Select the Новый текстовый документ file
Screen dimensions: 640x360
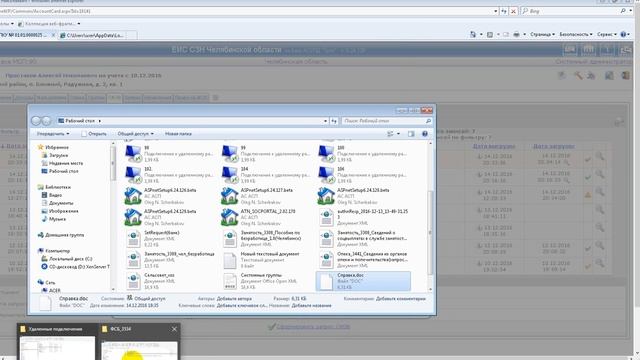point(263,260)
